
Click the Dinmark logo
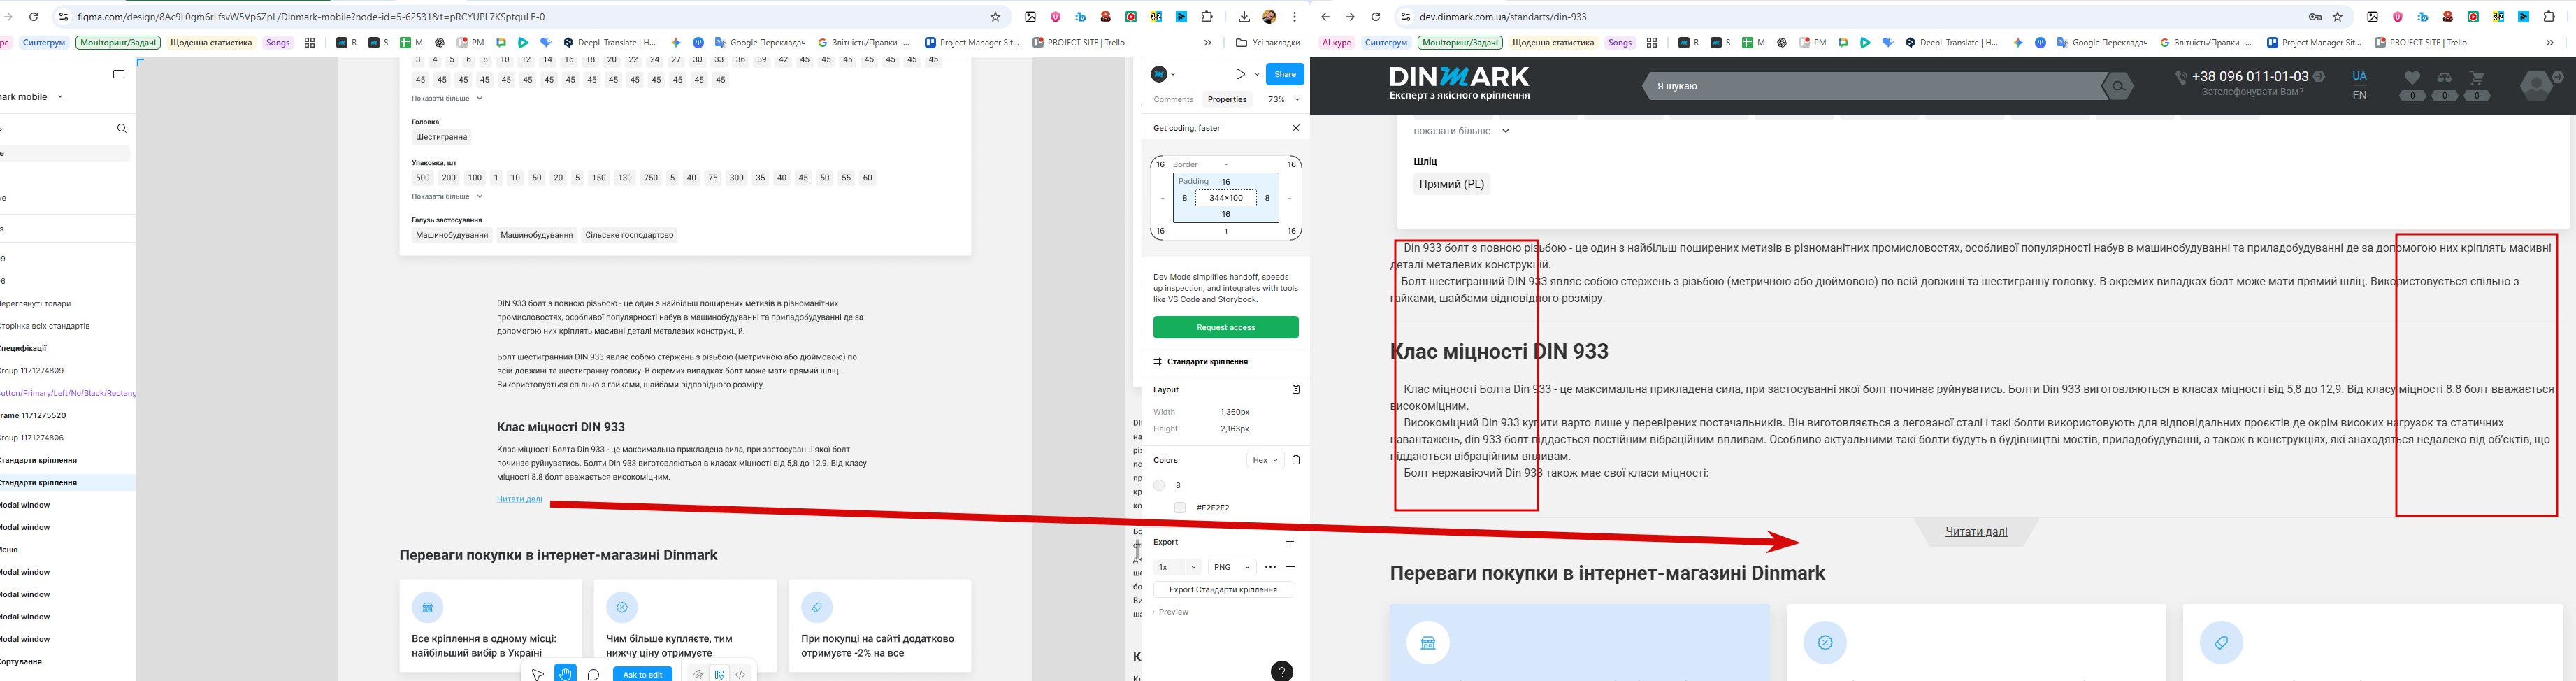click(x=1459, y=83)
